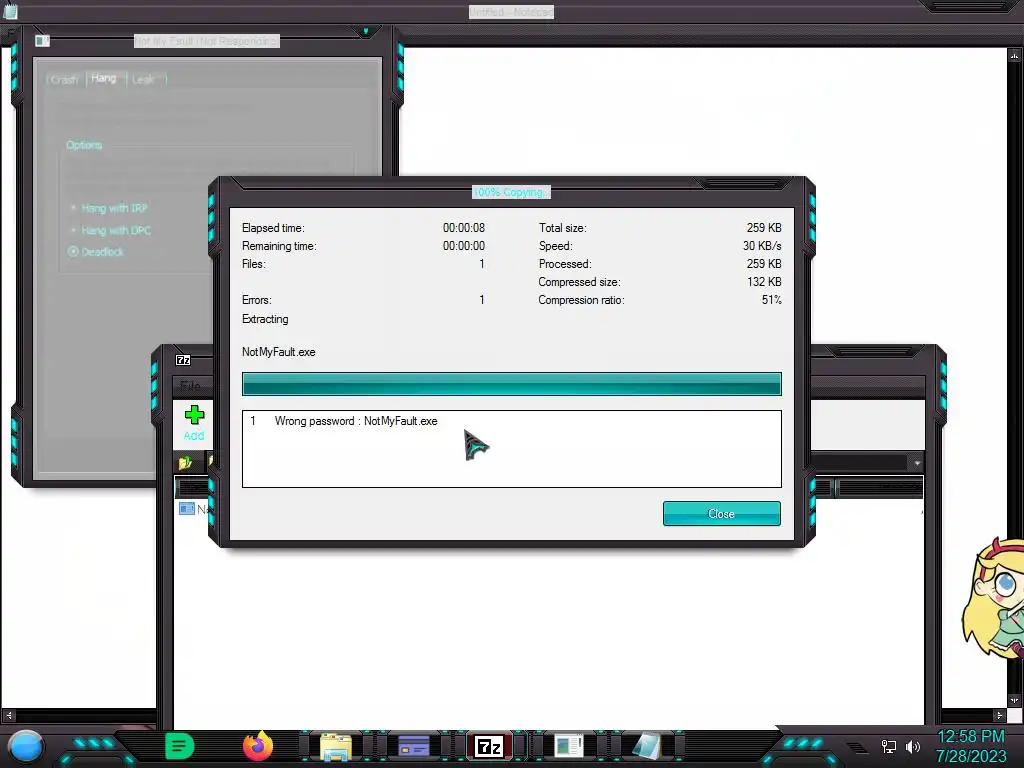Click the copying progress bar
This screenshot has height=768, width=1024.
(511, 384)
